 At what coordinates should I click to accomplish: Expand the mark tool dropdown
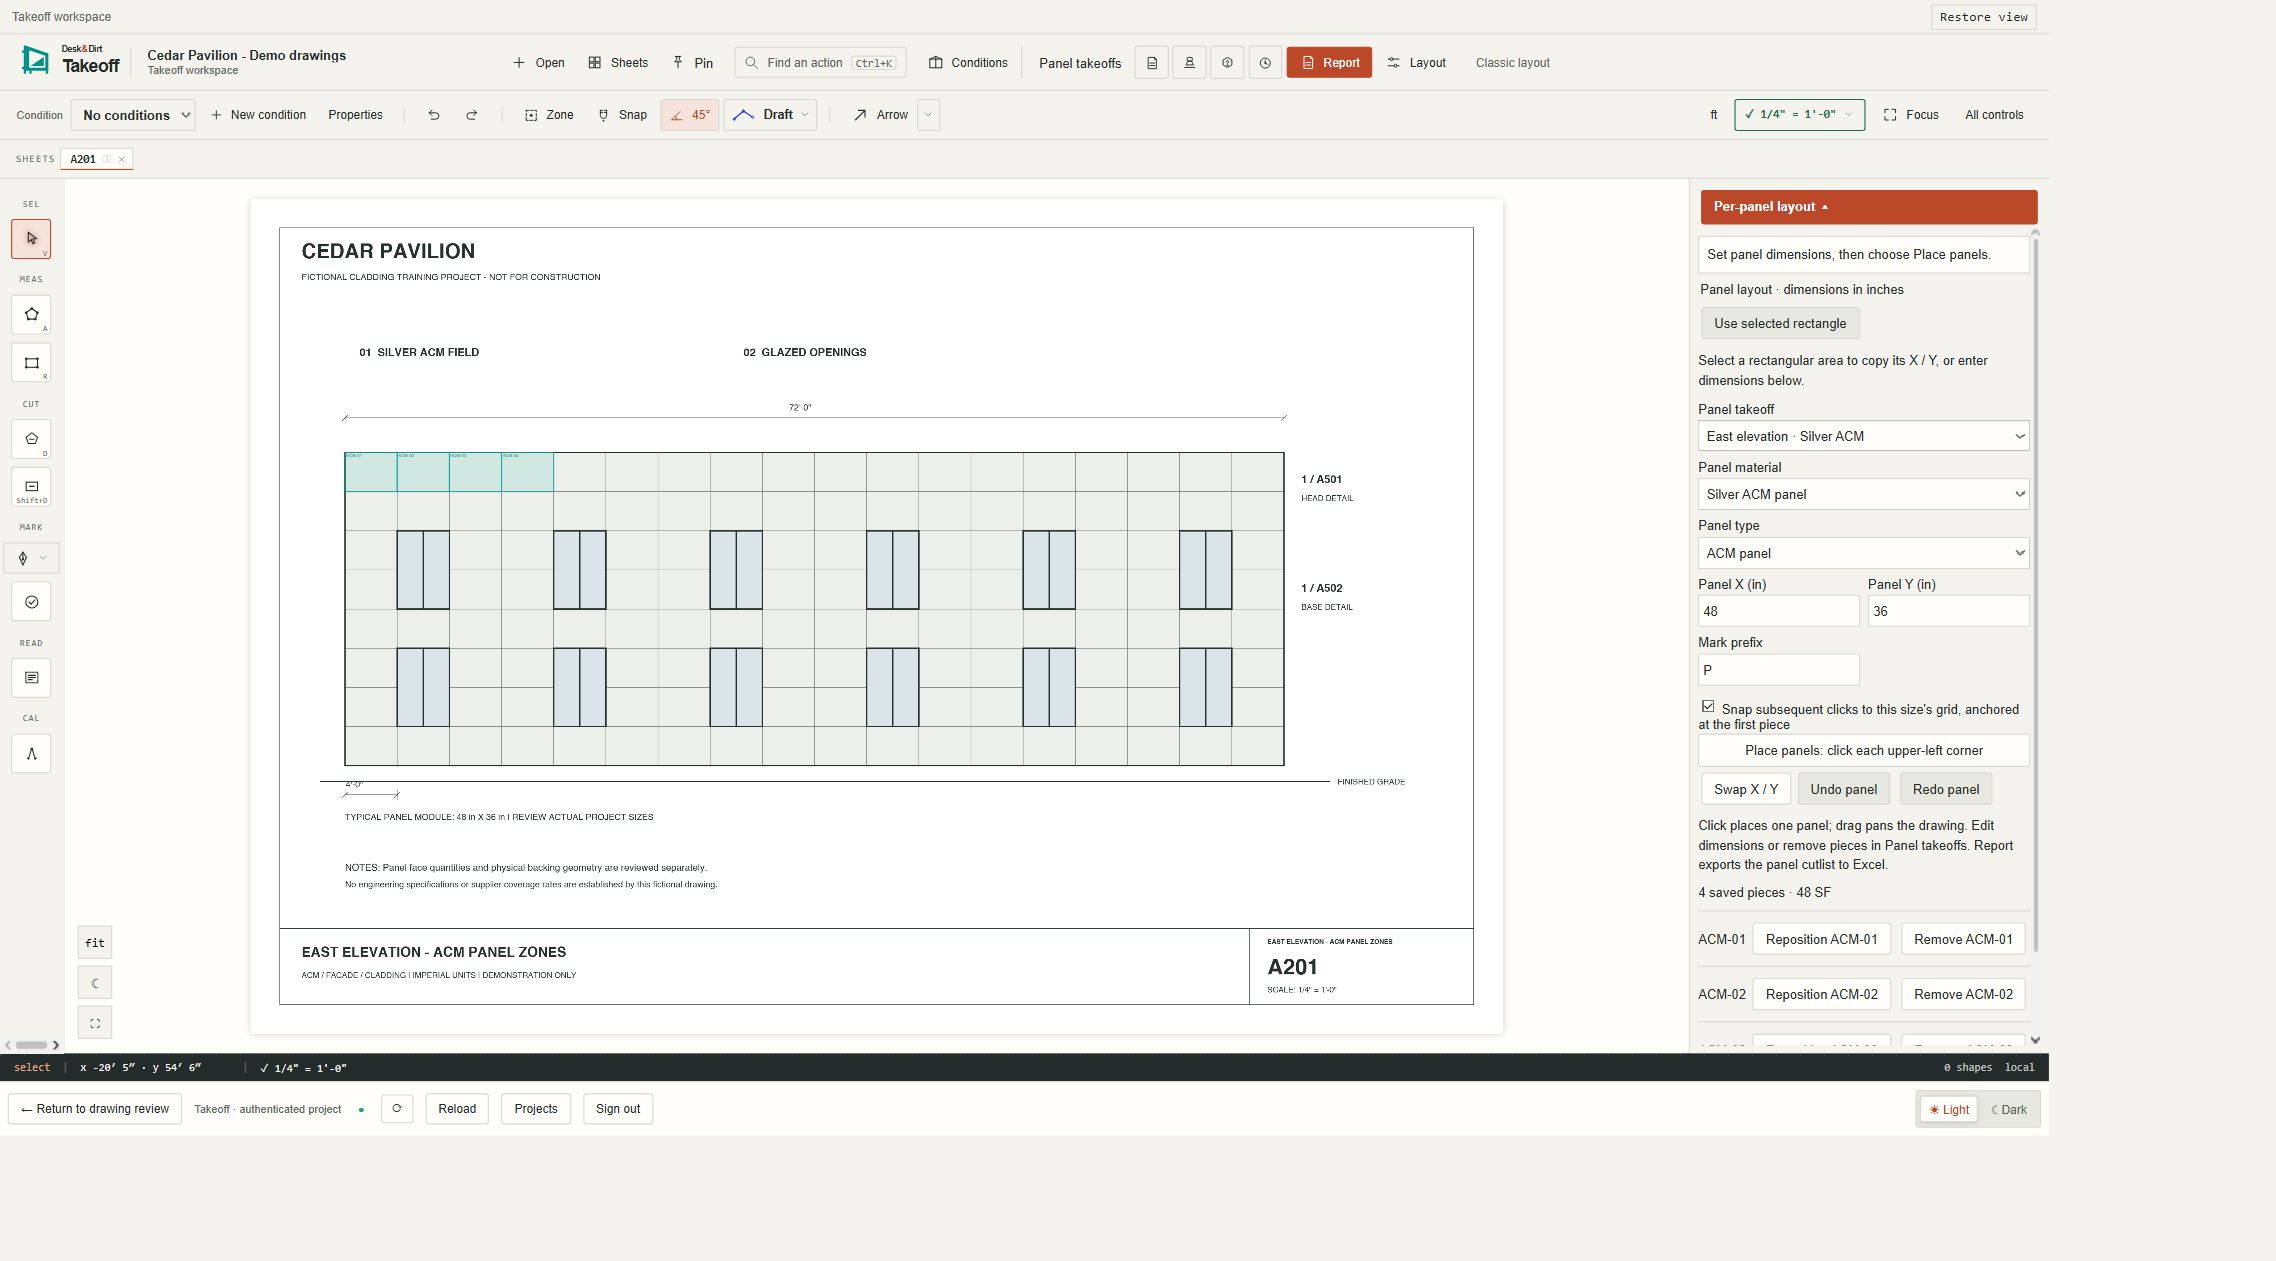tap(43, 558)
